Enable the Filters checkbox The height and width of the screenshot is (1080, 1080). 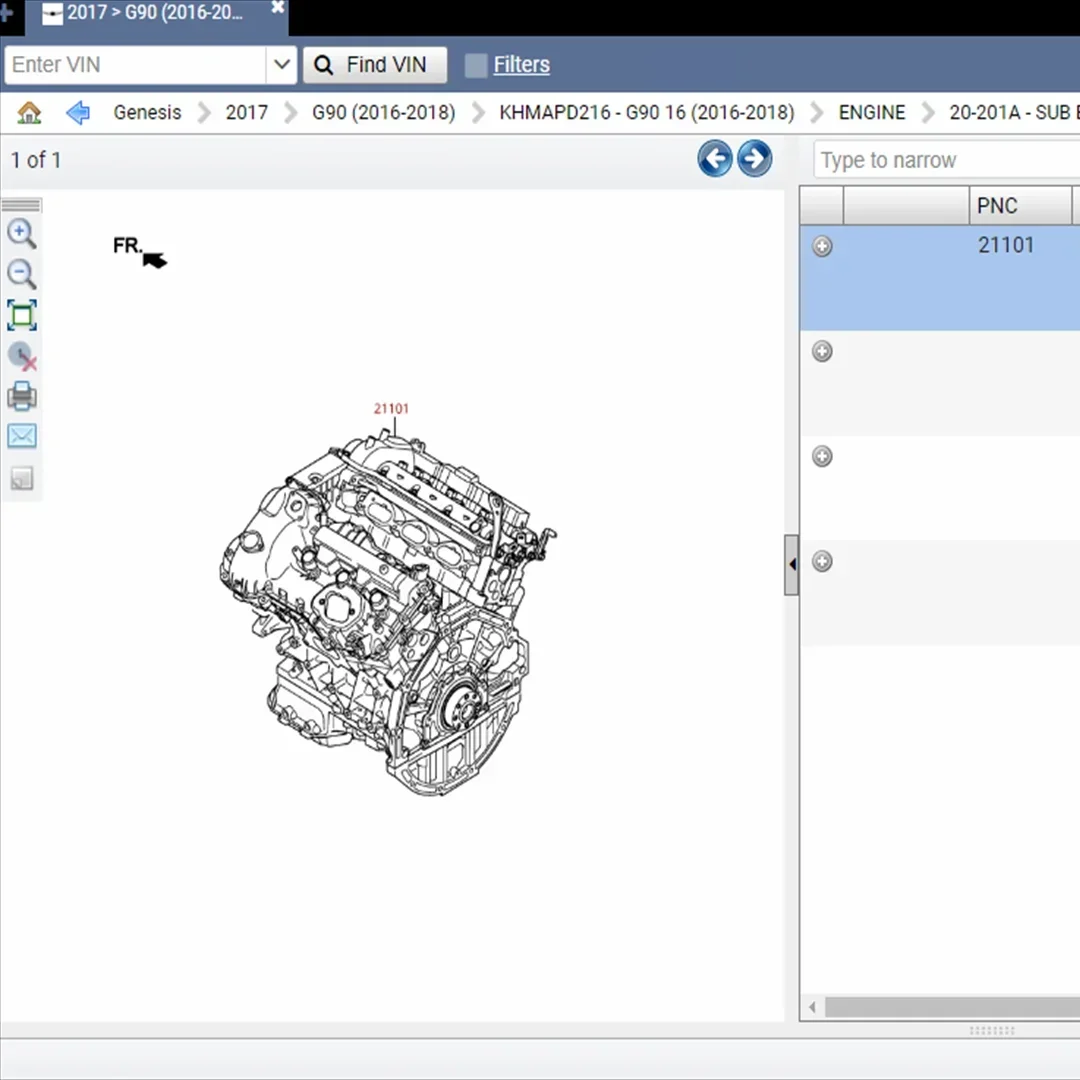pyautogui.click(x=475, y=64)
